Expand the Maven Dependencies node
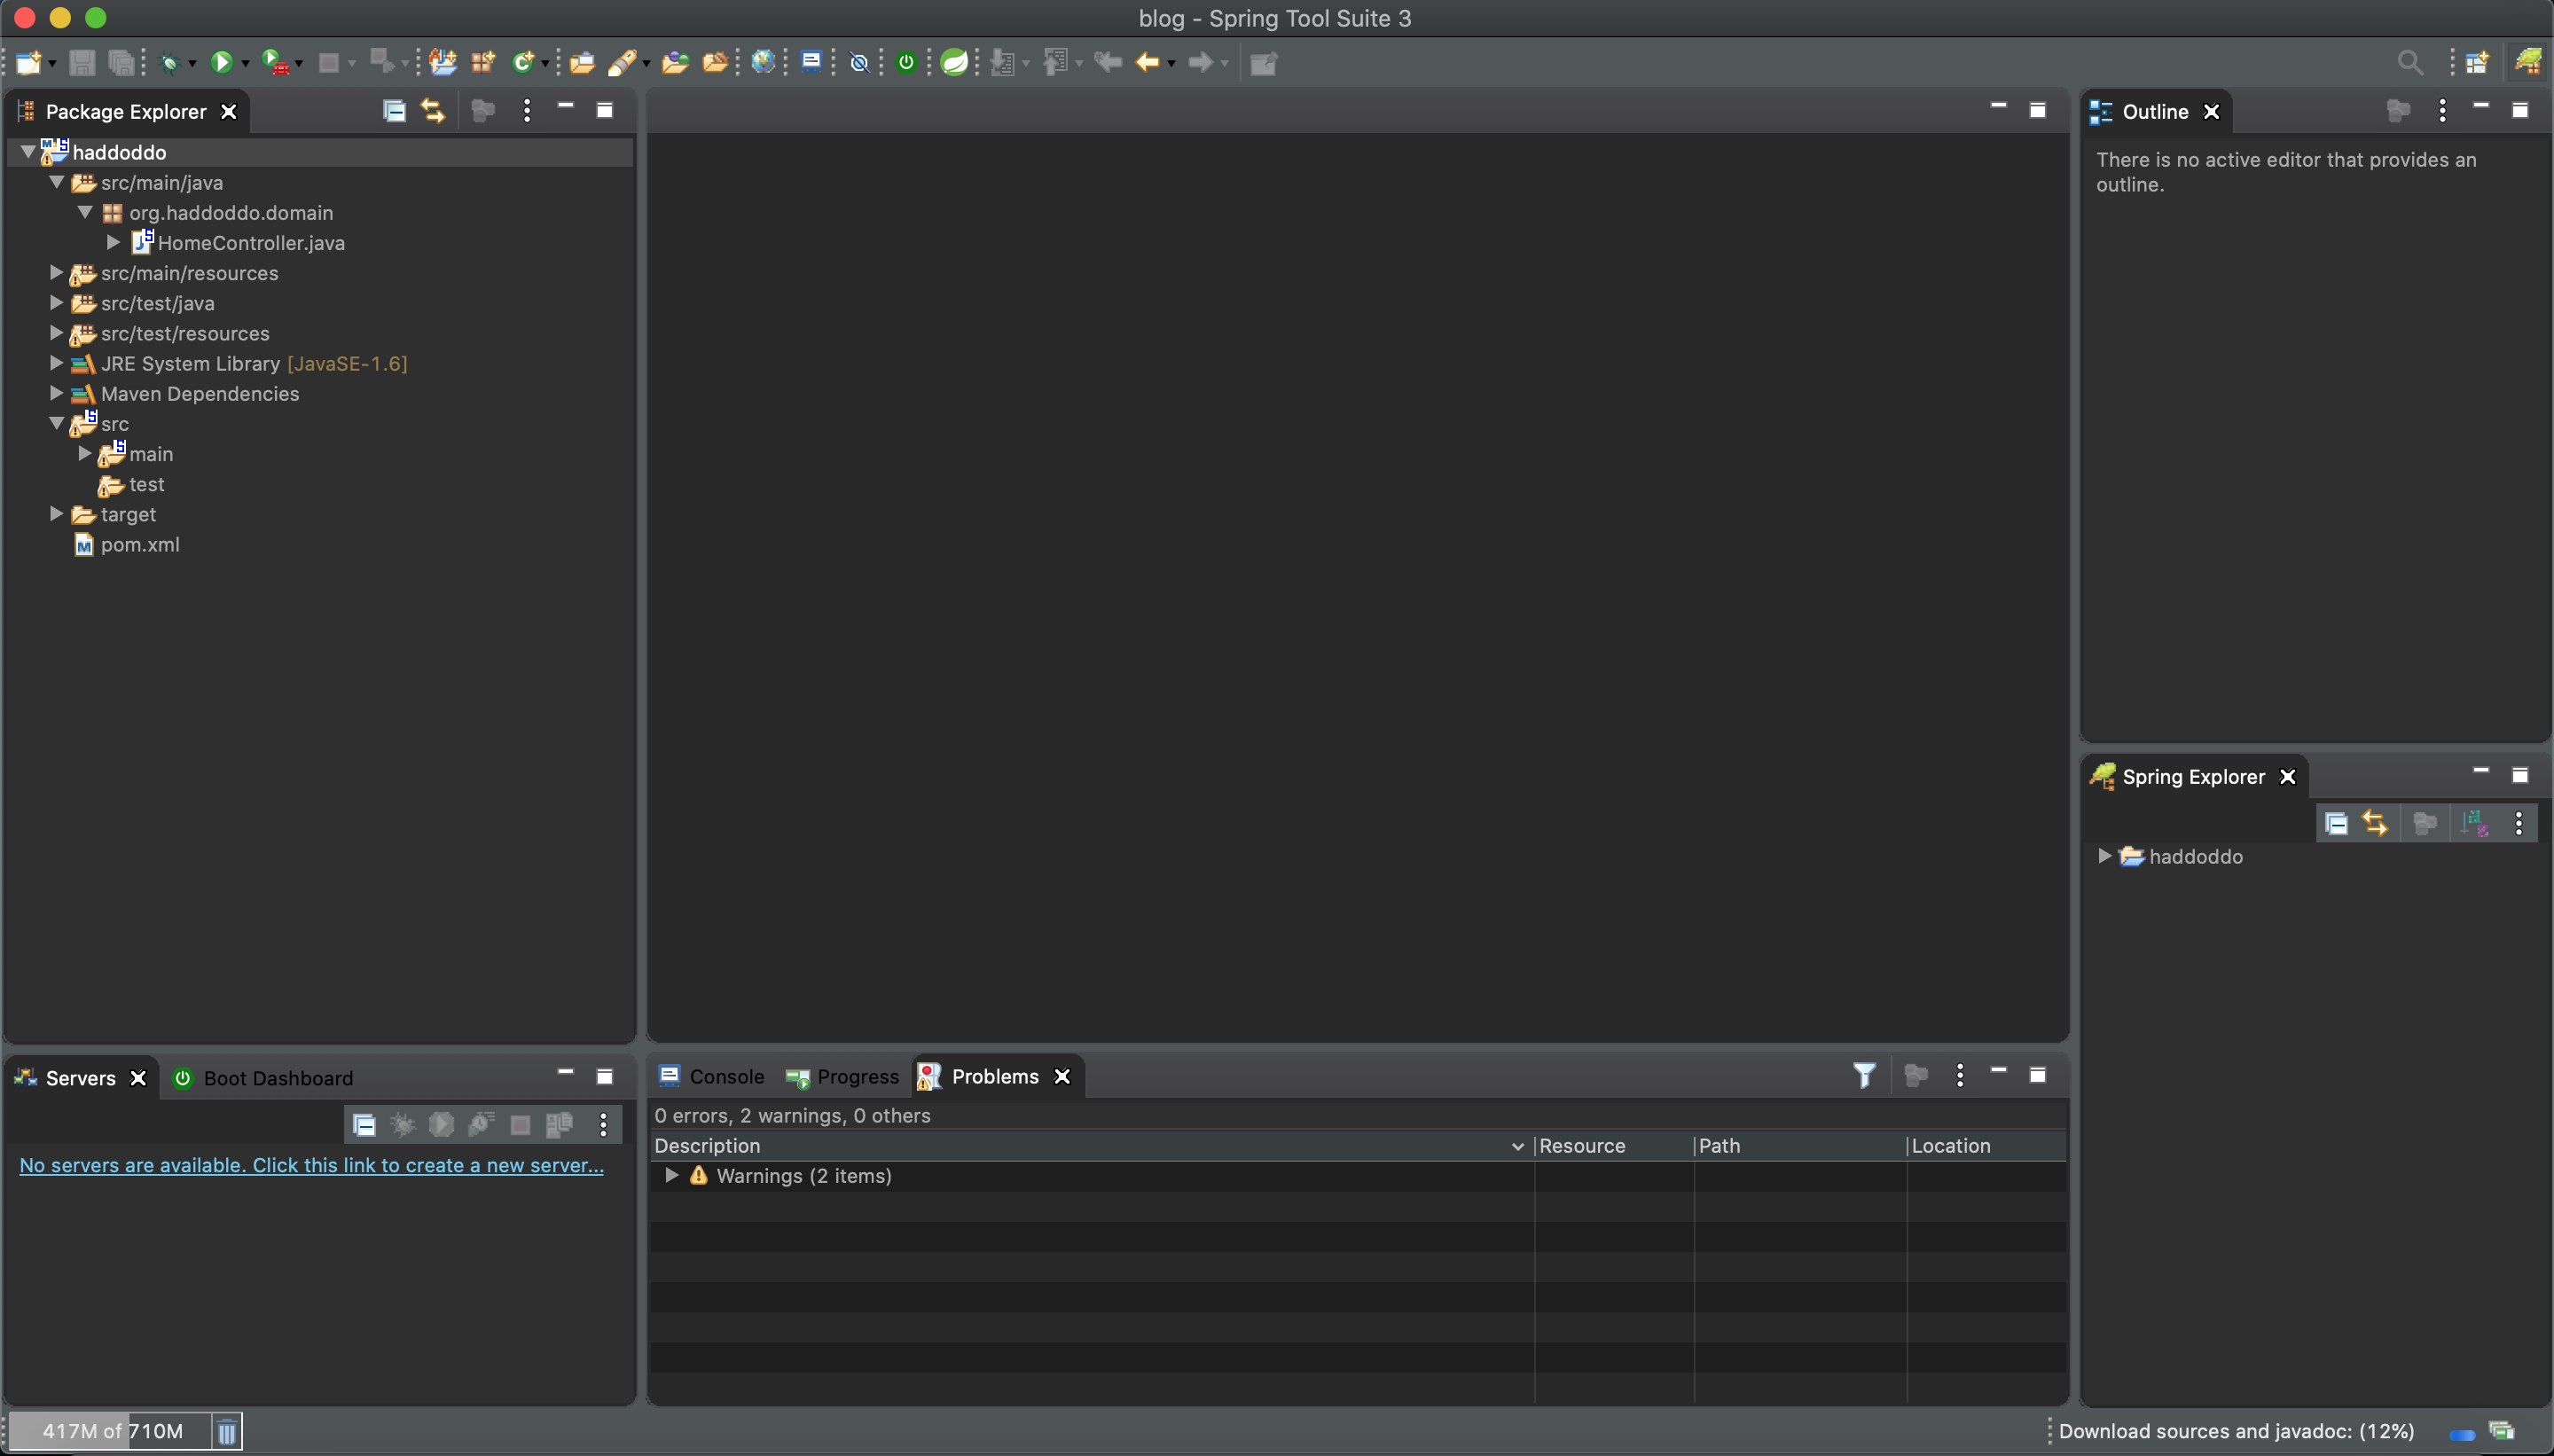 coord(57,394)
